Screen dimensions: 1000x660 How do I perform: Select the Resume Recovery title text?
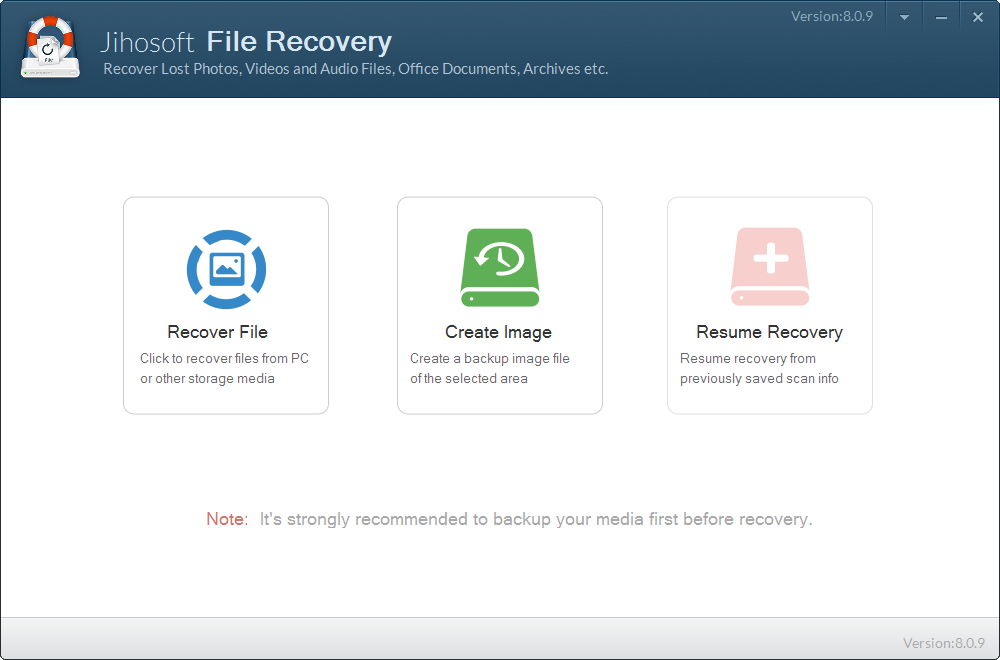[769, 332]
